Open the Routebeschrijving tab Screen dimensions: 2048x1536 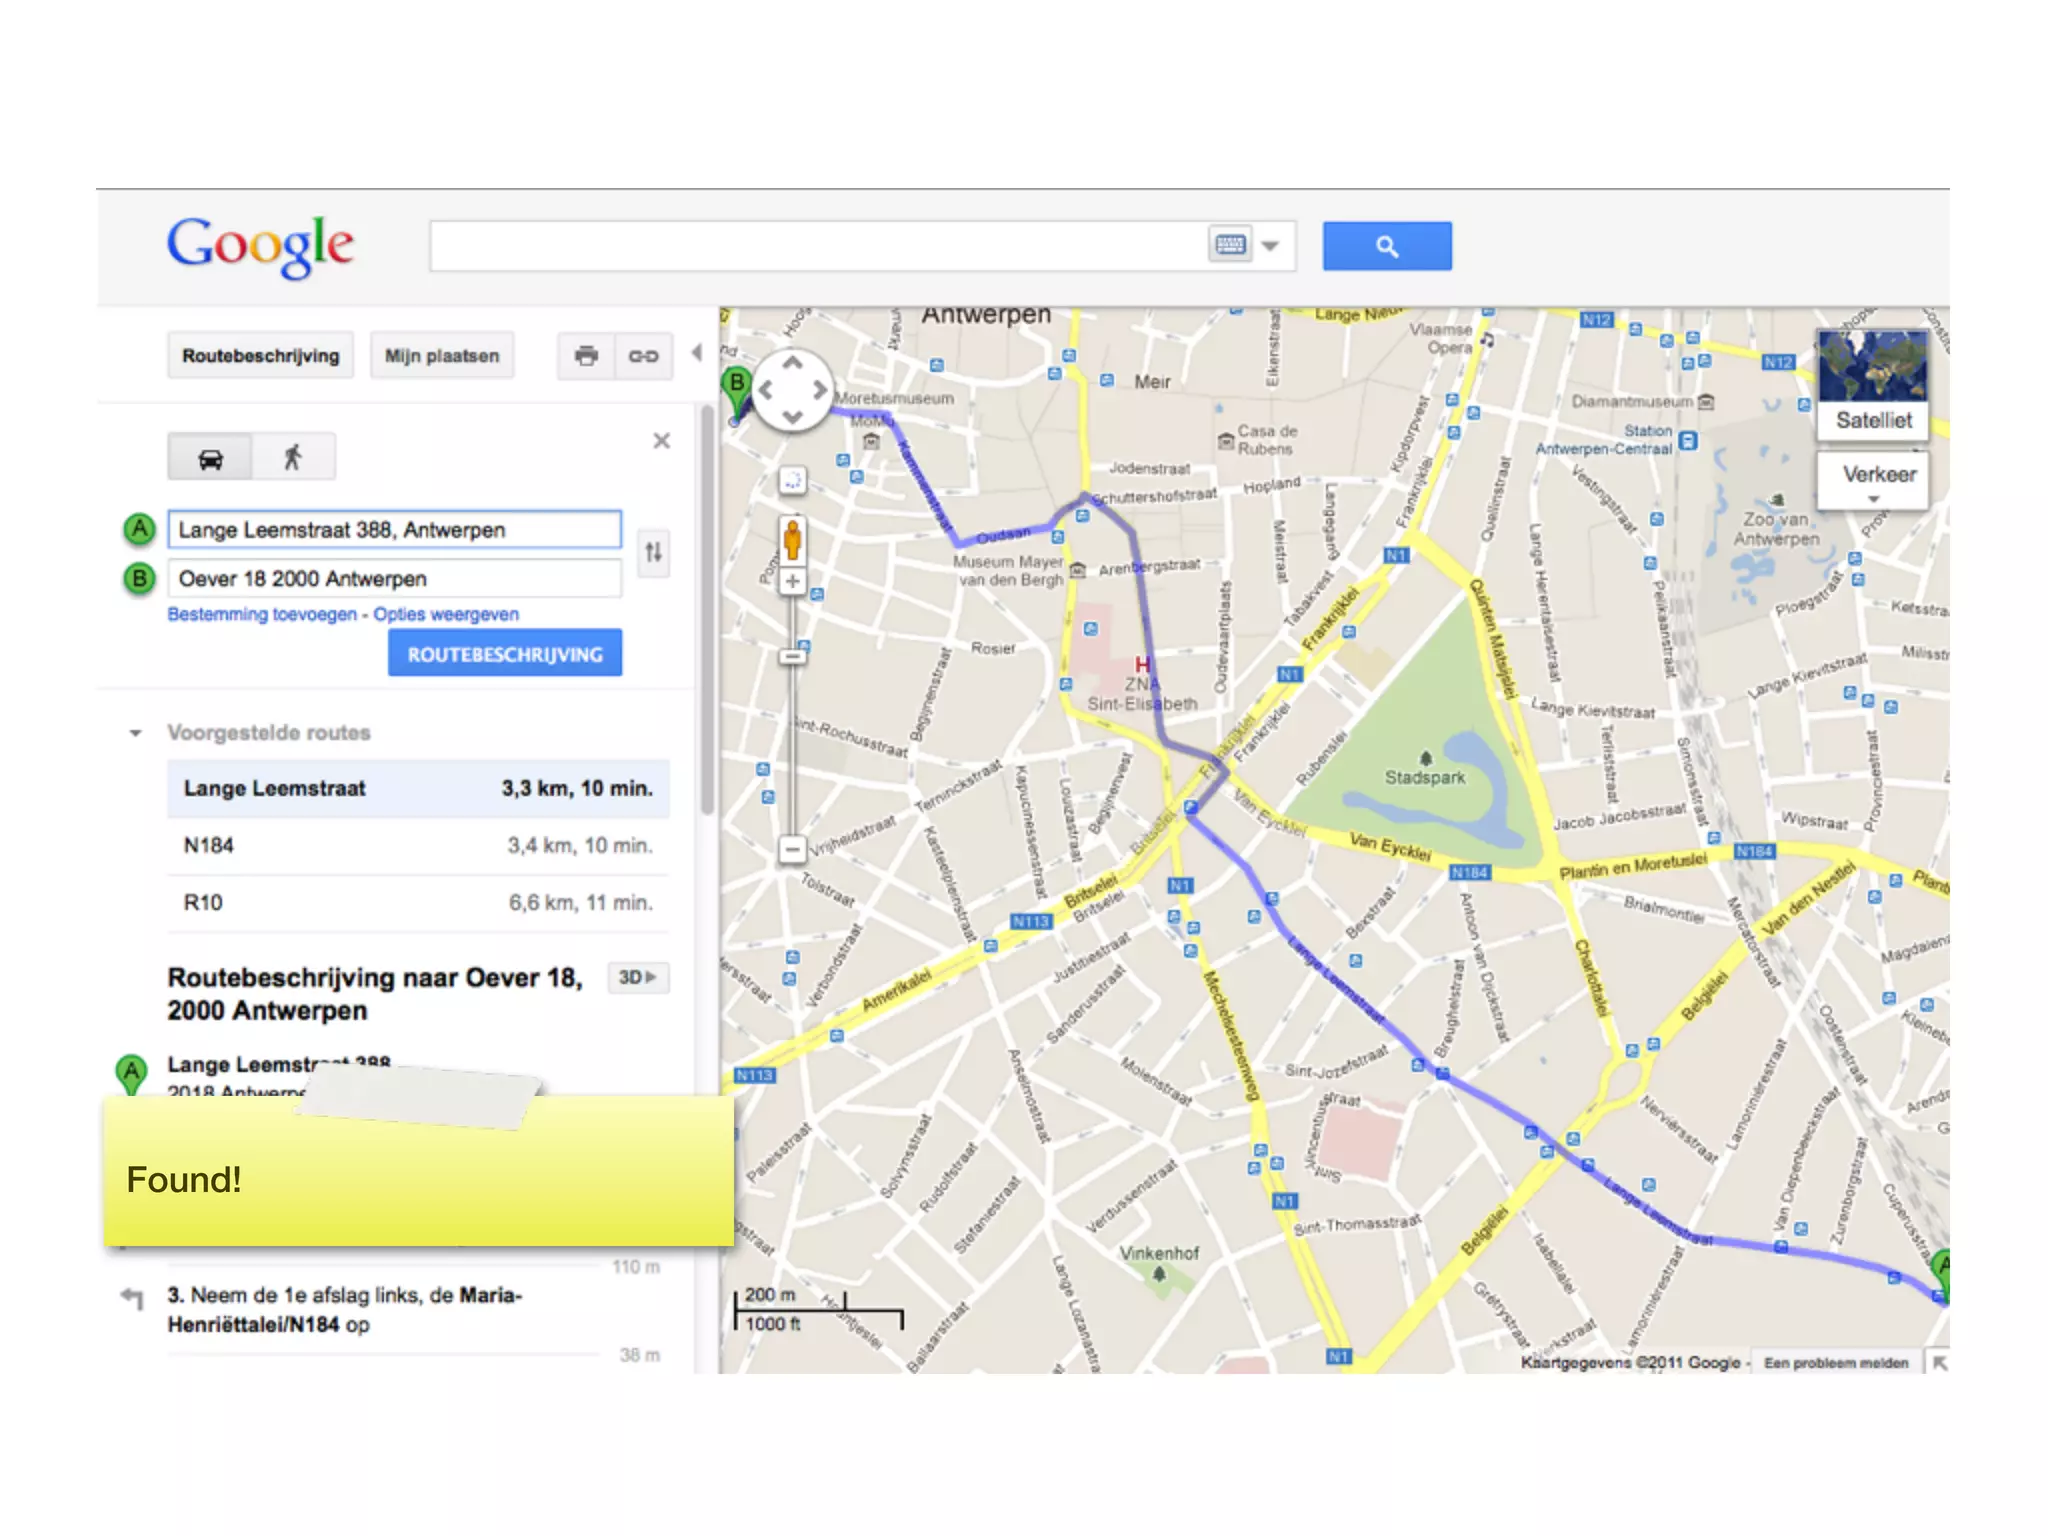(x=261, y=356)
